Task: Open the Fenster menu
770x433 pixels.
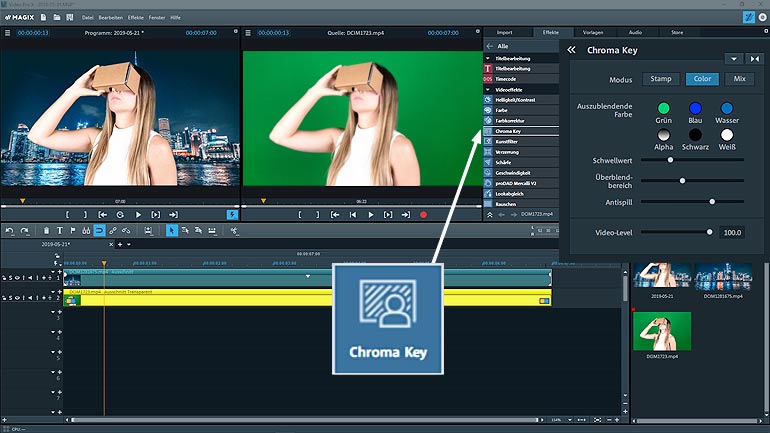Action: click(157, 18)
